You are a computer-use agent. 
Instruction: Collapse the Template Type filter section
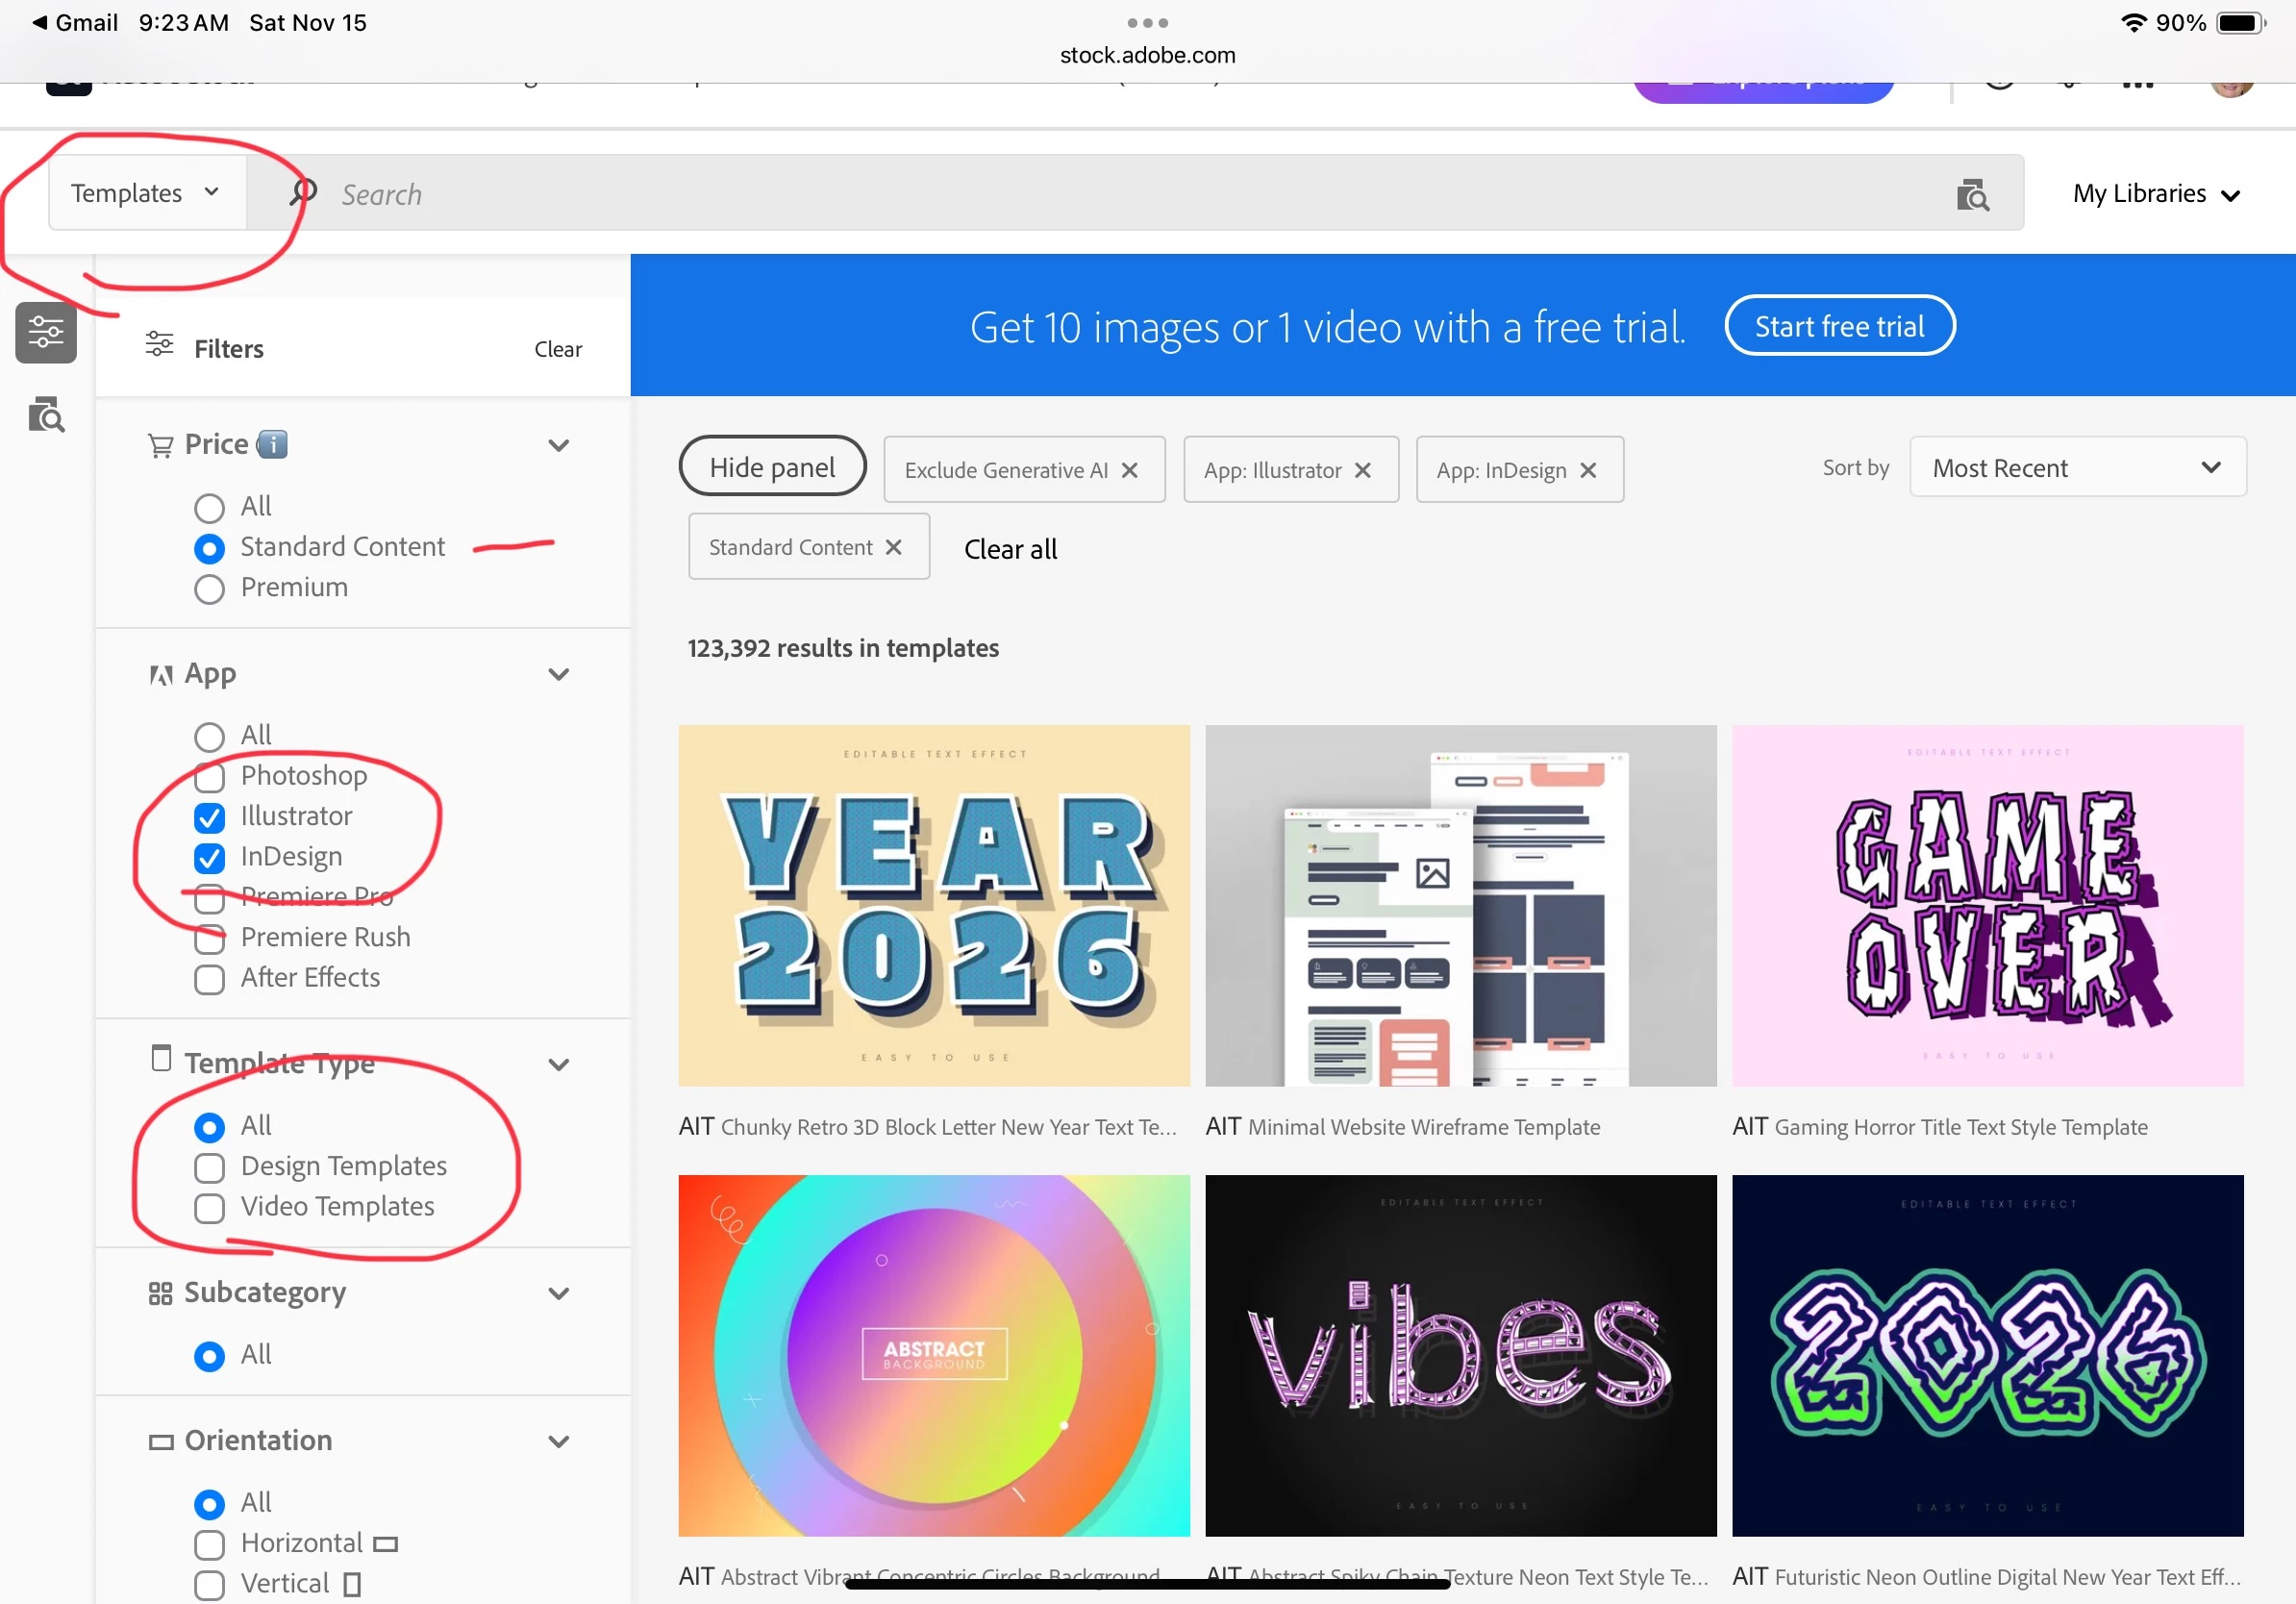point(559,1064)
